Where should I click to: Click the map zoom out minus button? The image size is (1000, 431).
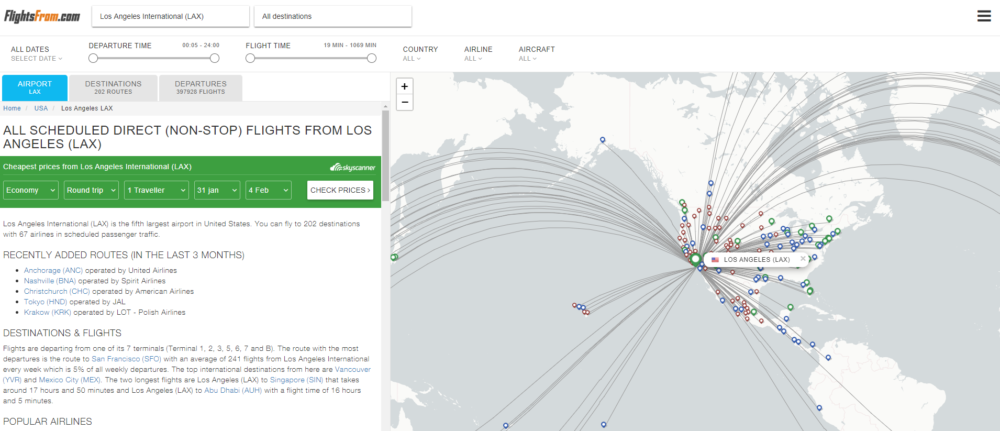[404, 102]
